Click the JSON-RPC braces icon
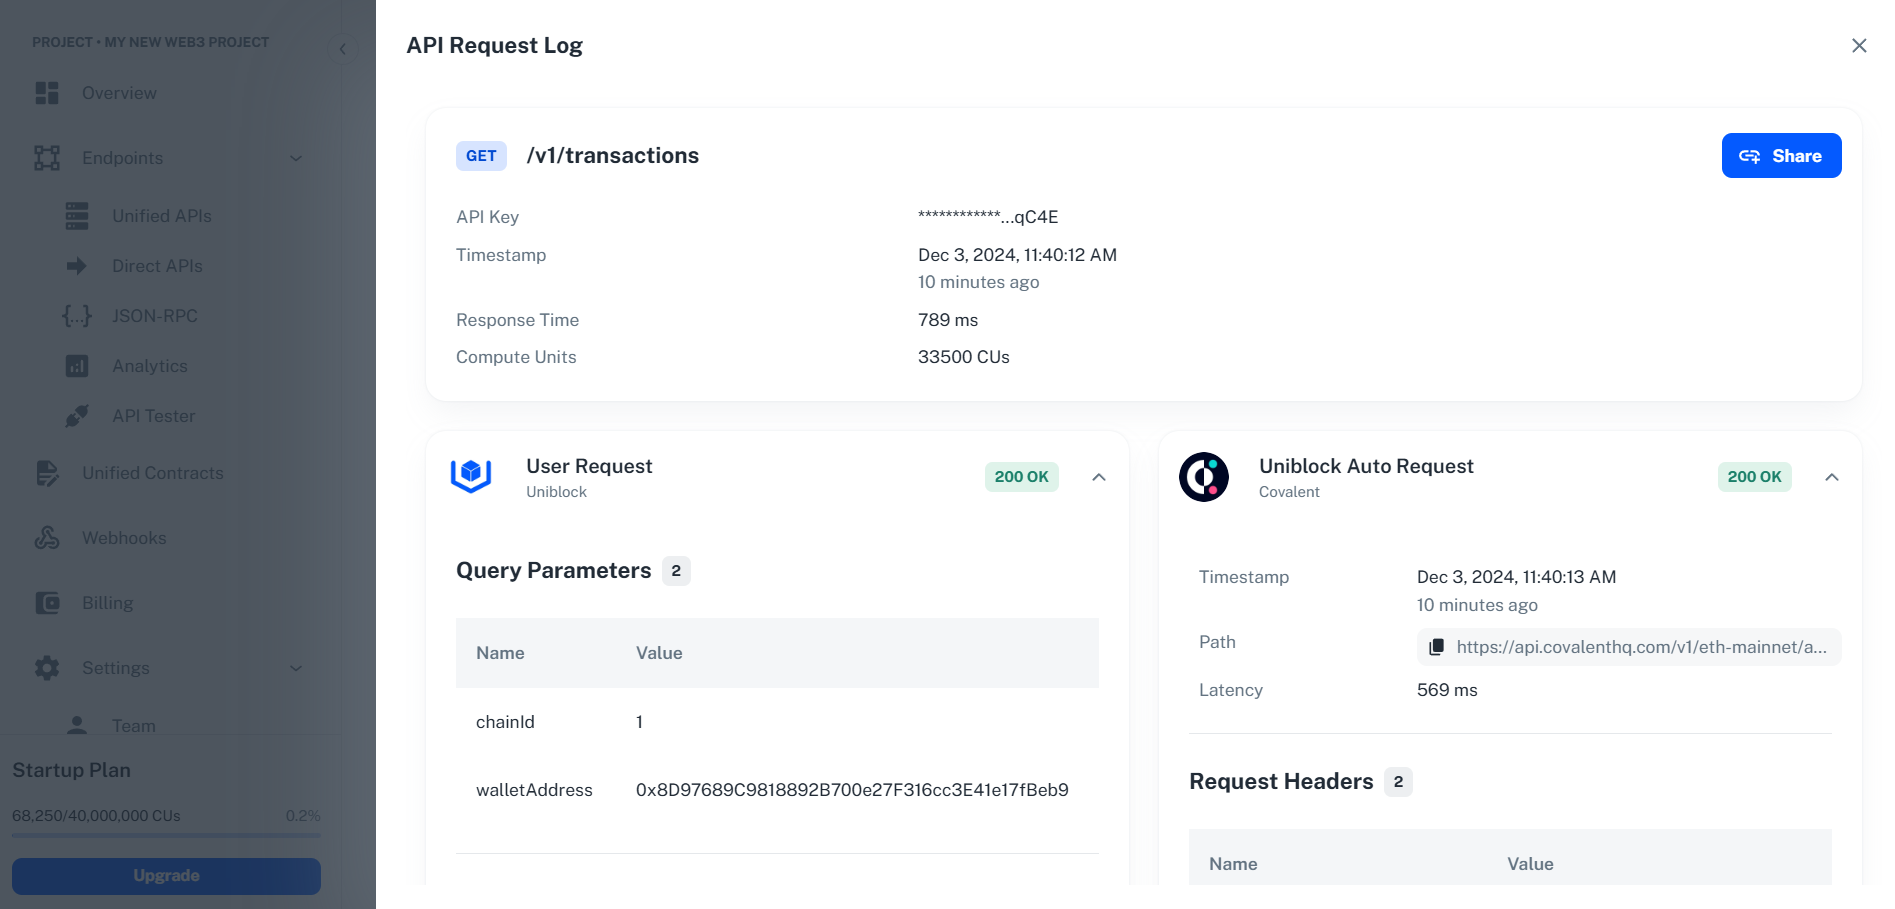 (77, 316)
